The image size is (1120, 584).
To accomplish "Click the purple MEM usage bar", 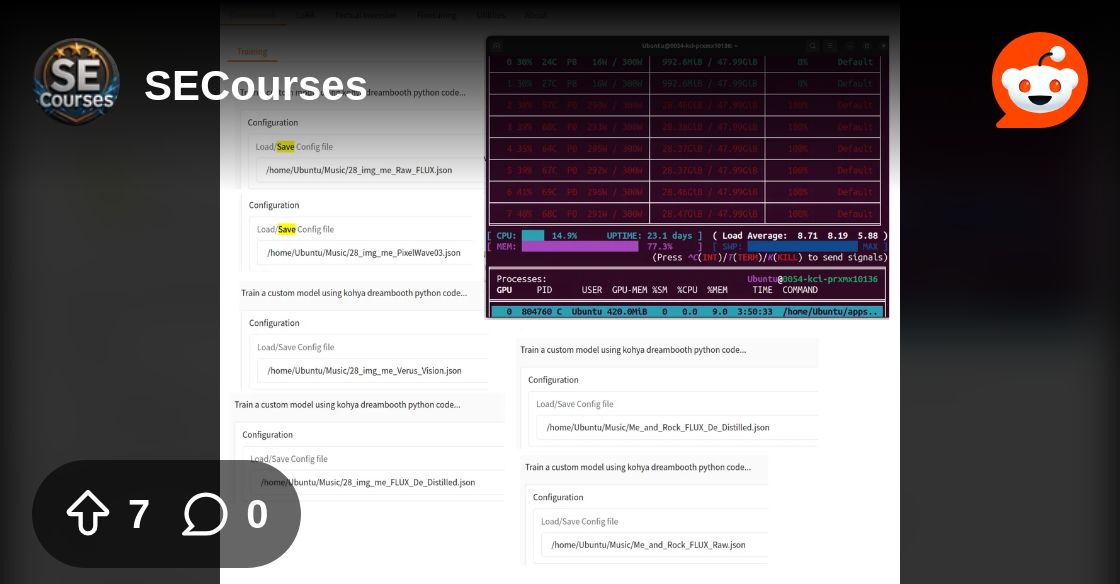I will [580, 246].
